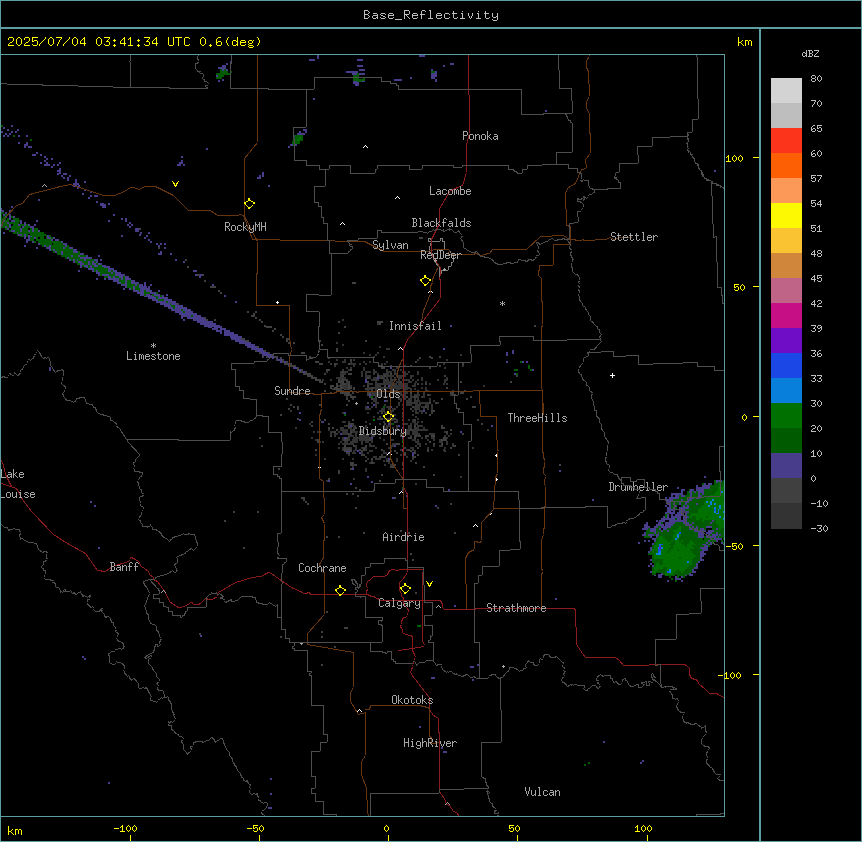Viewport: 862px width, 842px height.
Task: Select the 2025/07/04 03:41:34 UTC timestamp
Action: (99, 42)
